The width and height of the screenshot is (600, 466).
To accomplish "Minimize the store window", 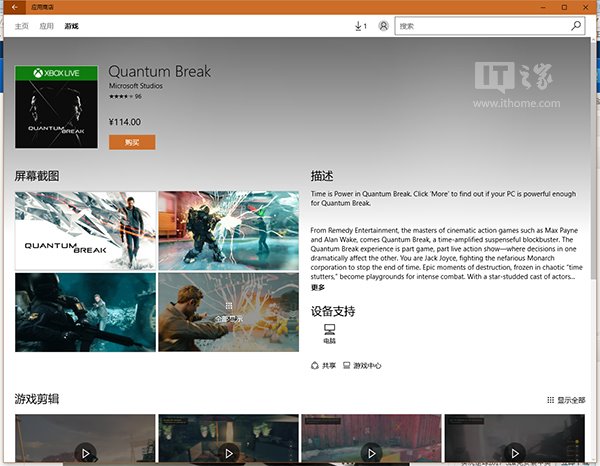I will click(543, 7).
